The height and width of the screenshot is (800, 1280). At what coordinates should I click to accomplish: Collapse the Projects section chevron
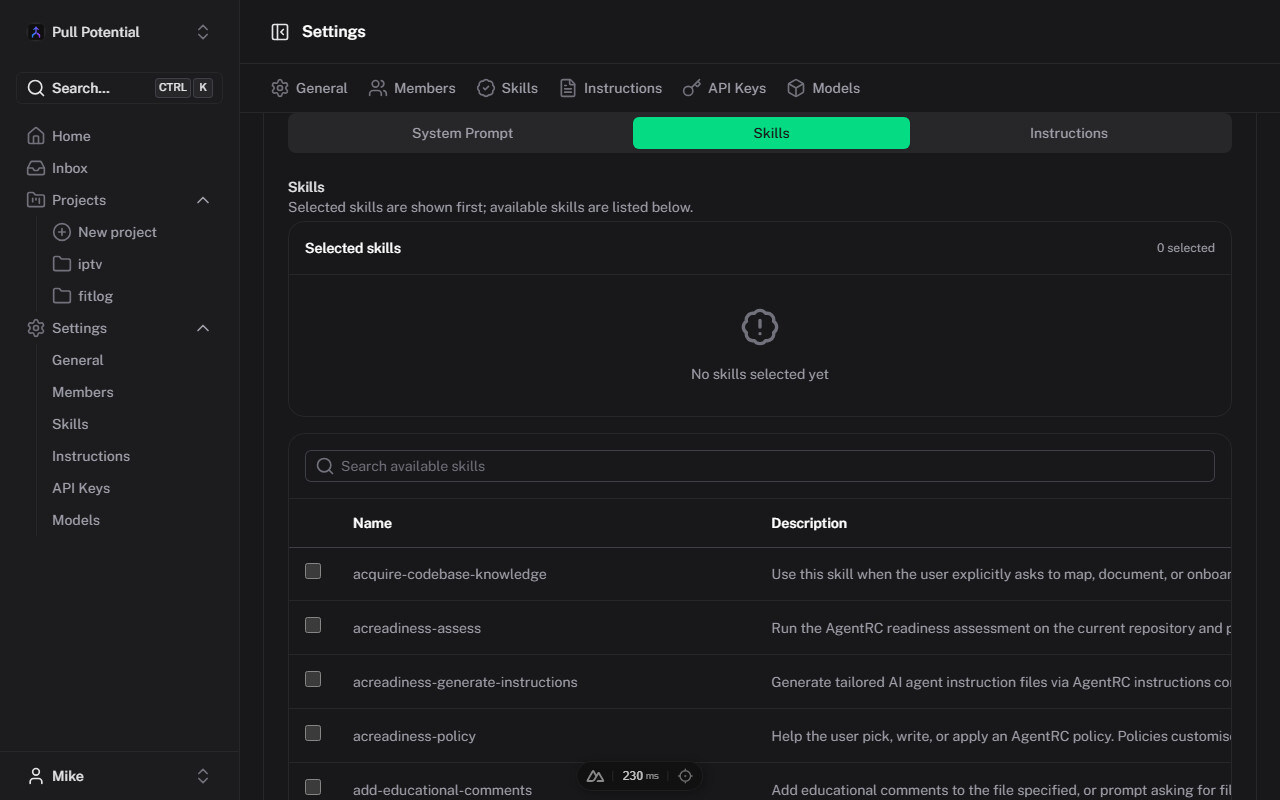coord(203,200)
